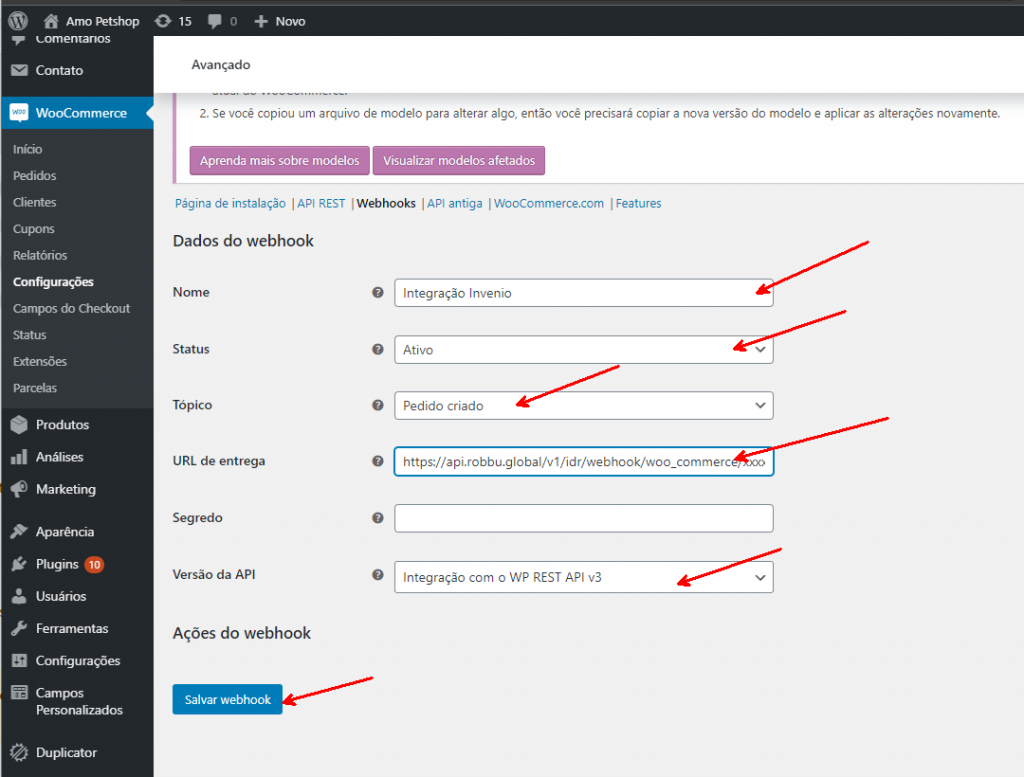Screen dimensions: 1024x777
Task: Open the Tópico dropdown showing Pedido criado
Action: tap(583, 406)
